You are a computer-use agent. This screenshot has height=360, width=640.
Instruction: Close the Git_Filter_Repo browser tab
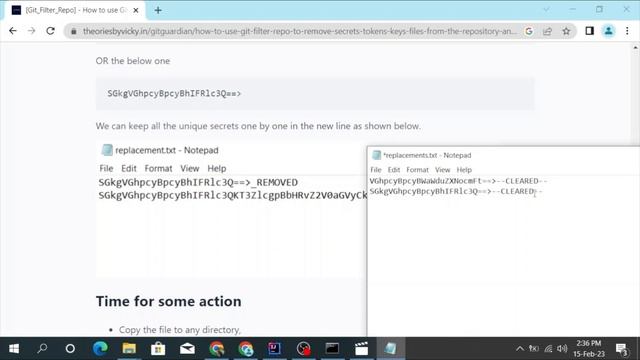click(136, 10)
